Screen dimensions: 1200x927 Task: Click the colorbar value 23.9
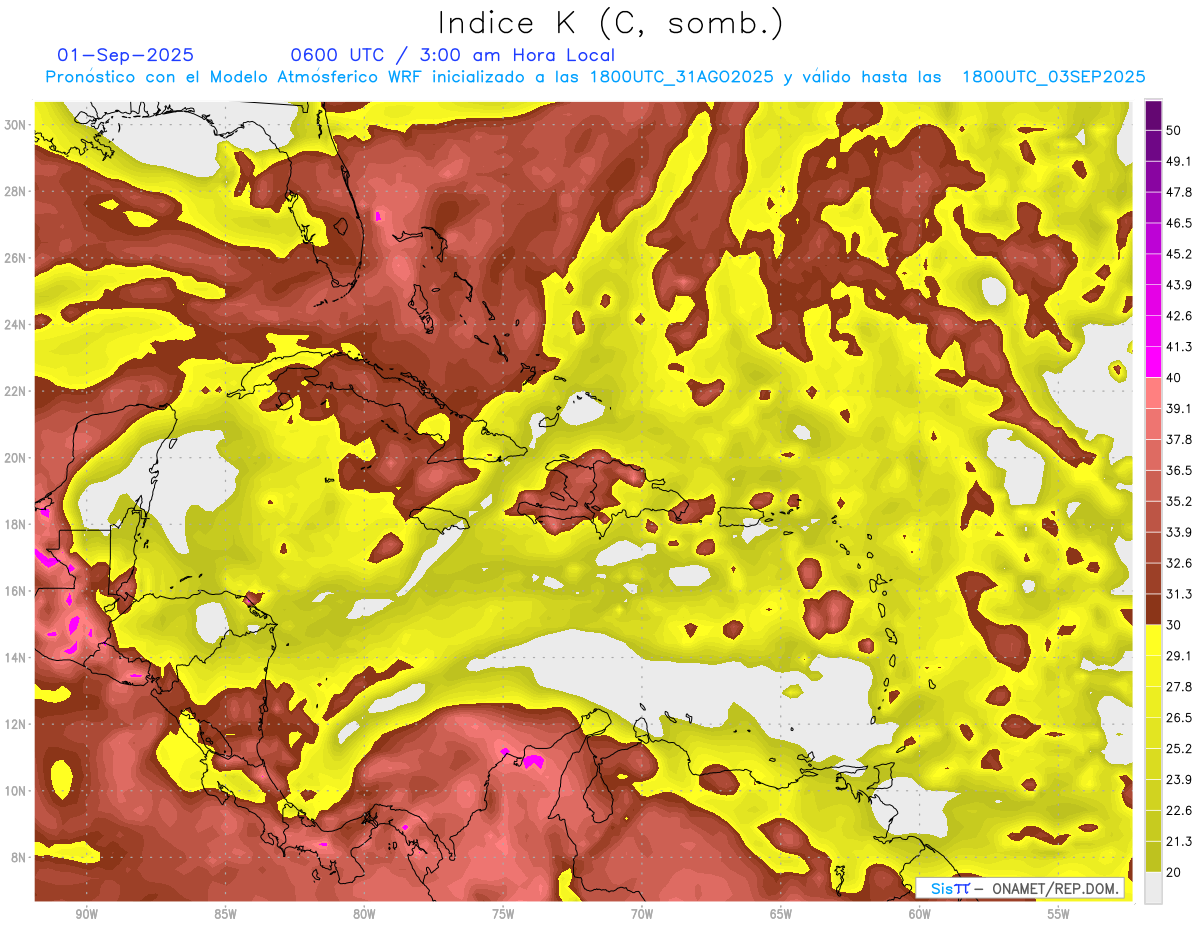[x=1178, y=780]
